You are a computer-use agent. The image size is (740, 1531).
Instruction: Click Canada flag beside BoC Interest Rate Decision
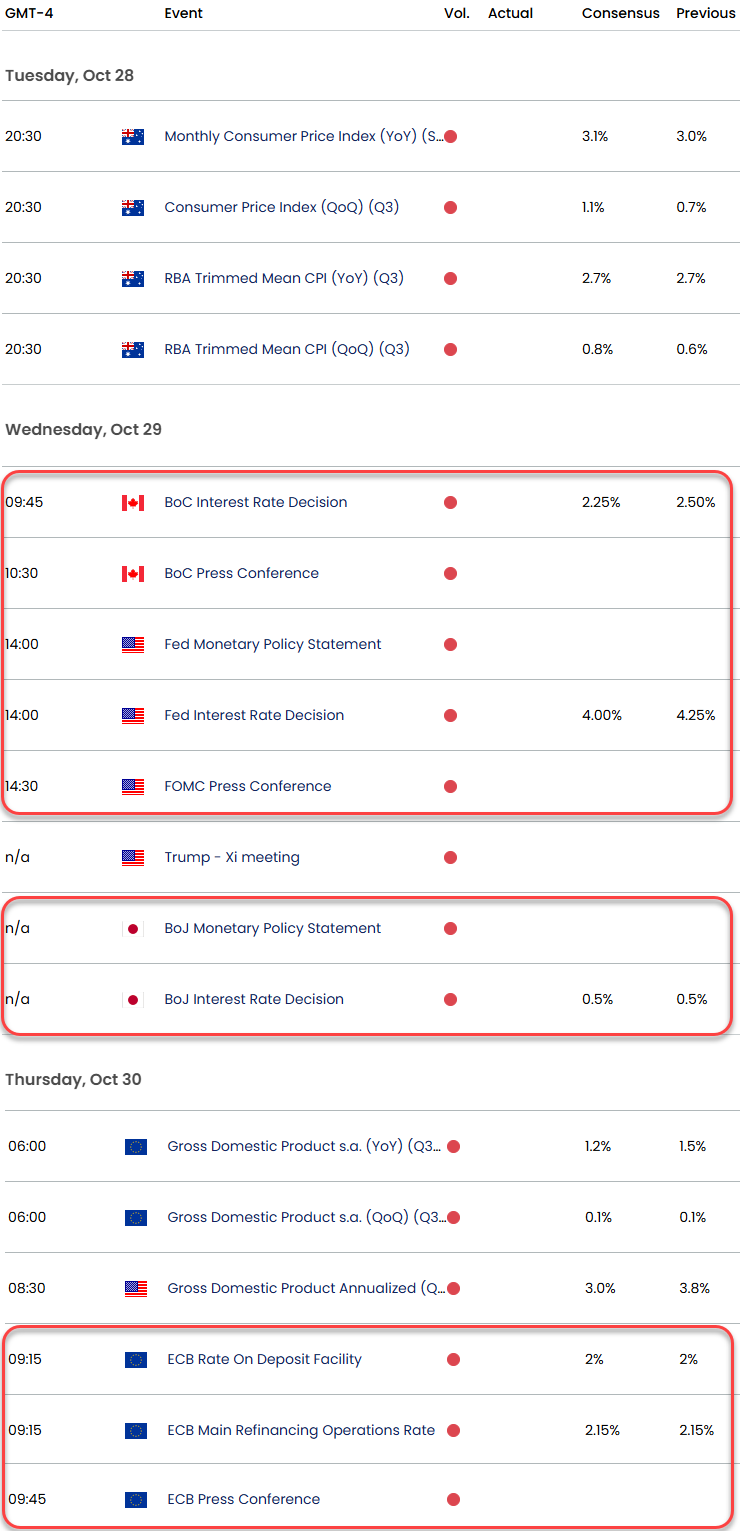[132, 503]
